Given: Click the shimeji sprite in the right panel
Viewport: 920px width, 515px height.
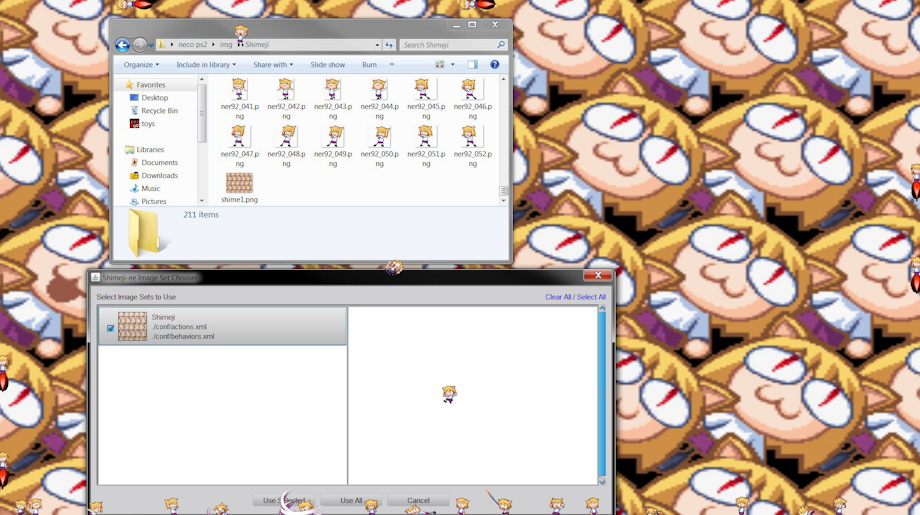Looking at the screenshot, I should click(x=449, y=394).
